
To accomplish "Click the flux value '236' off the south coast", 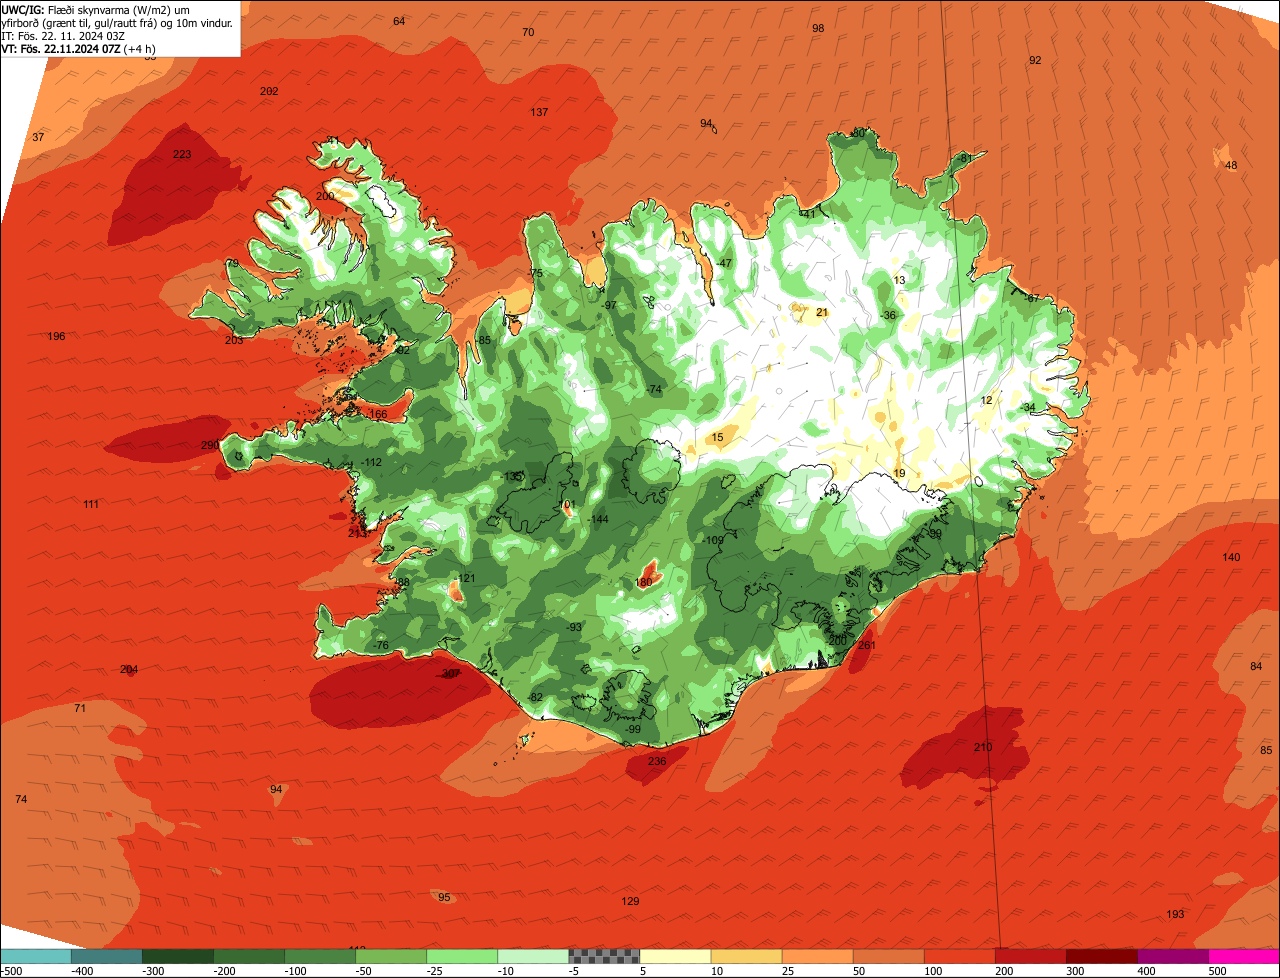I will [657, 762].
